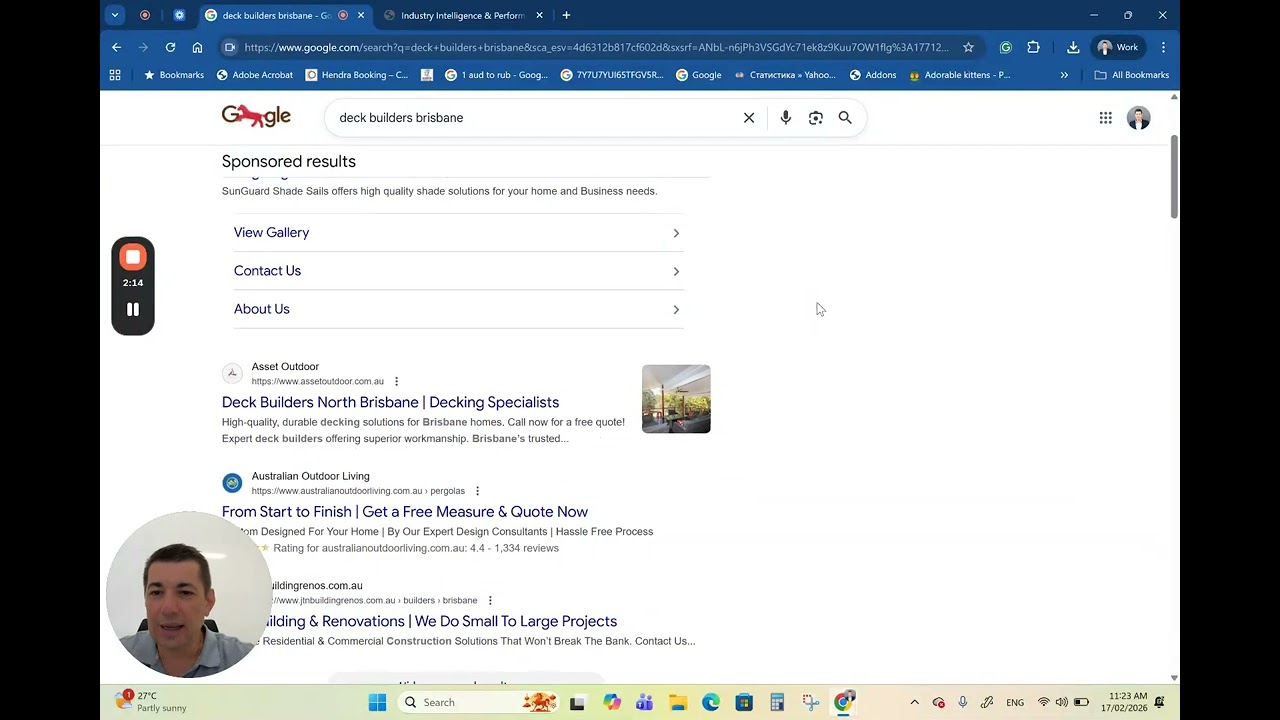Open Microsoft Copilot from the taskbar
This screenshot has height=720, width=1280.
pos(612,702)
